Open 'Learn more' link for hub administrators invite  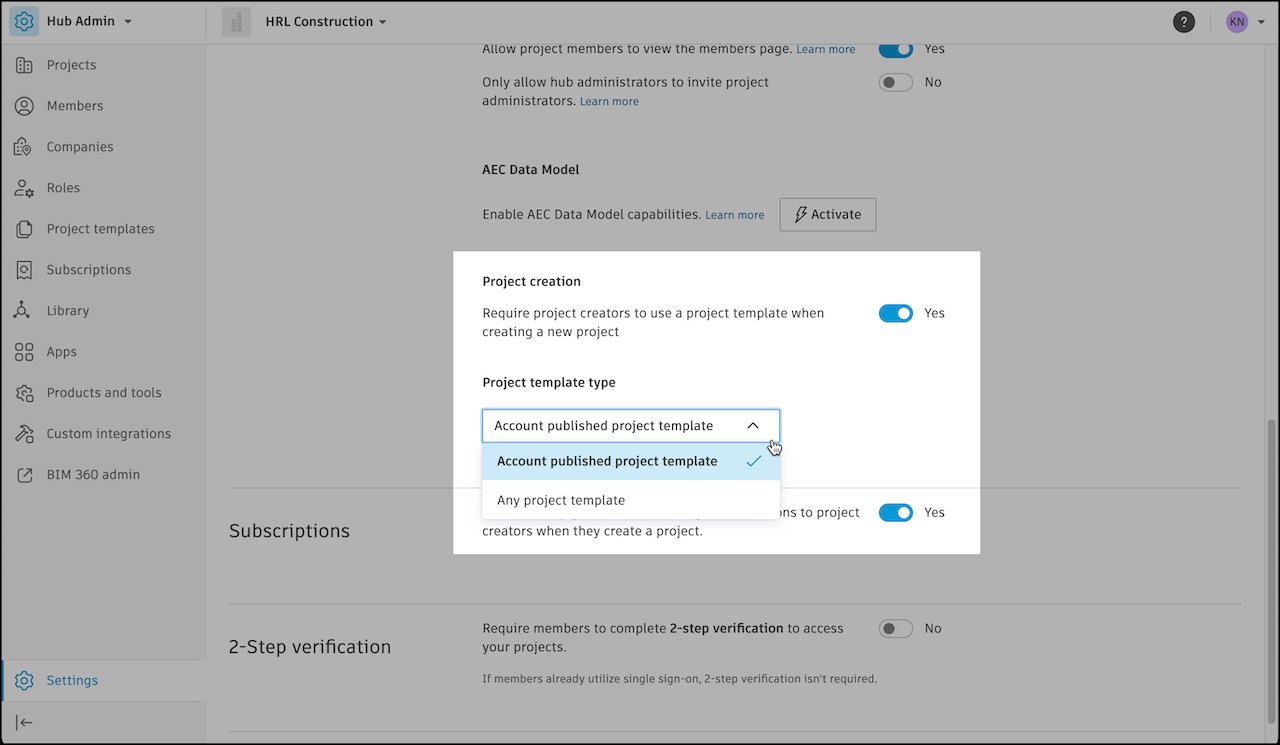click(609, 102)
